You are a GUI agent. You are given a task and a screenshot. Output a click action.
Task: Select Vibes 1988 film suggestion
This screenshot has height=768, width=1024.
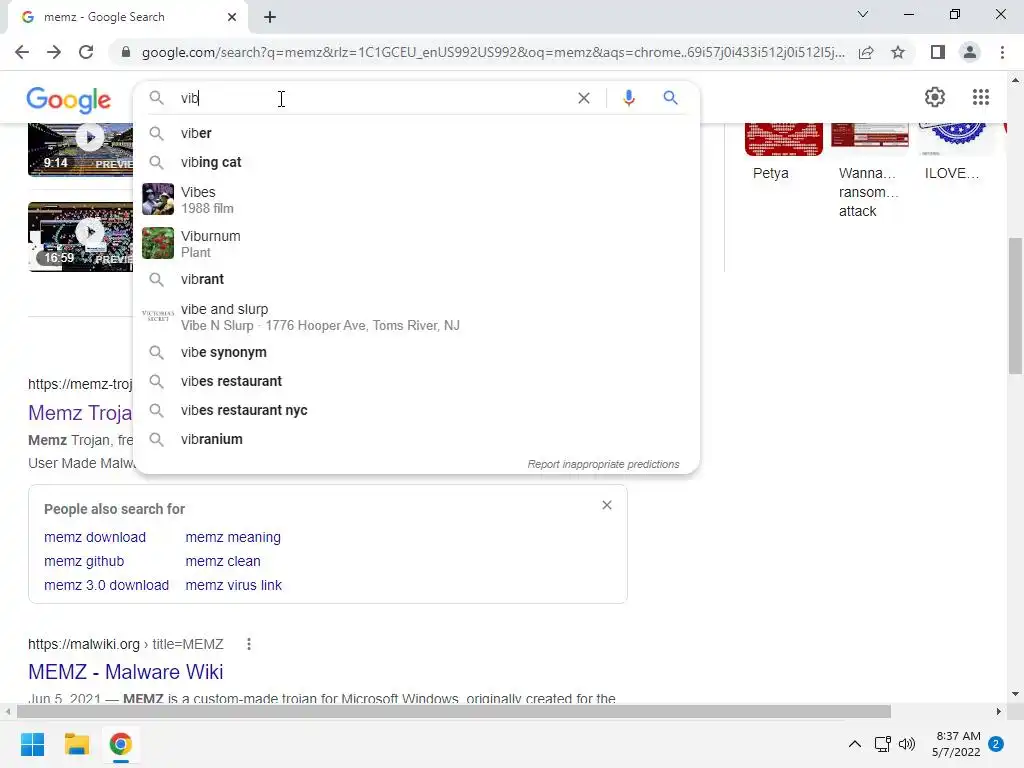(x=417, y=200)
